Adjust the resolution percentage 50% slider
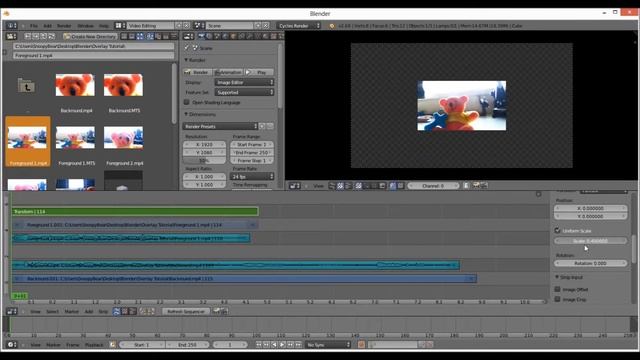This screenshot has width=640, height=360. coord(204,160)
